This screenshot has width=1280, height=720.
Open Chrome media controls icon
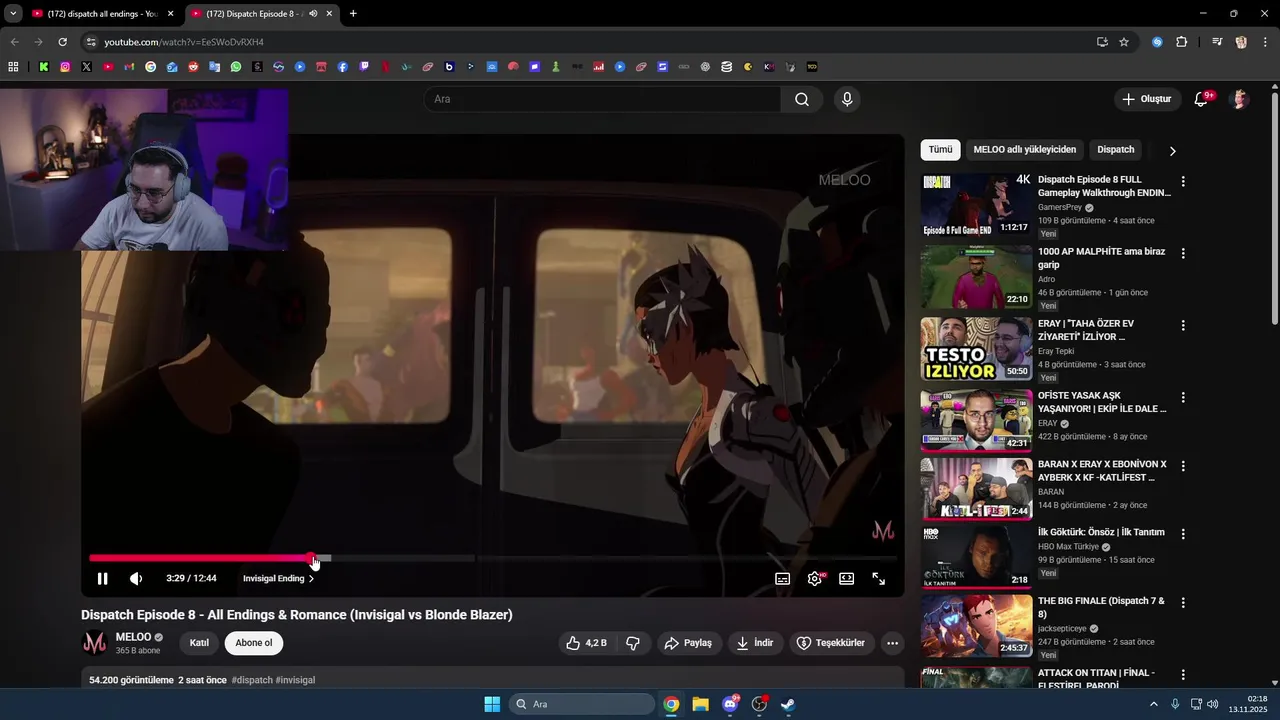point(1217,42)
